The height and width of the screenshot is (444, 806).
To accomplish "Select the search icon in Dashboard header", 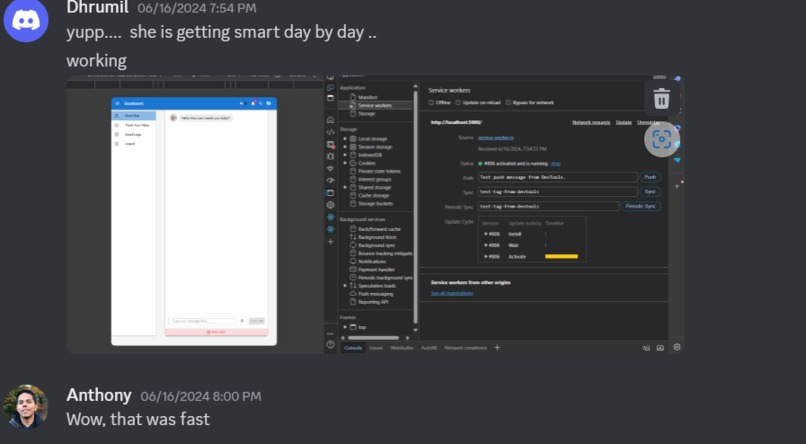I will coord(261,103).
